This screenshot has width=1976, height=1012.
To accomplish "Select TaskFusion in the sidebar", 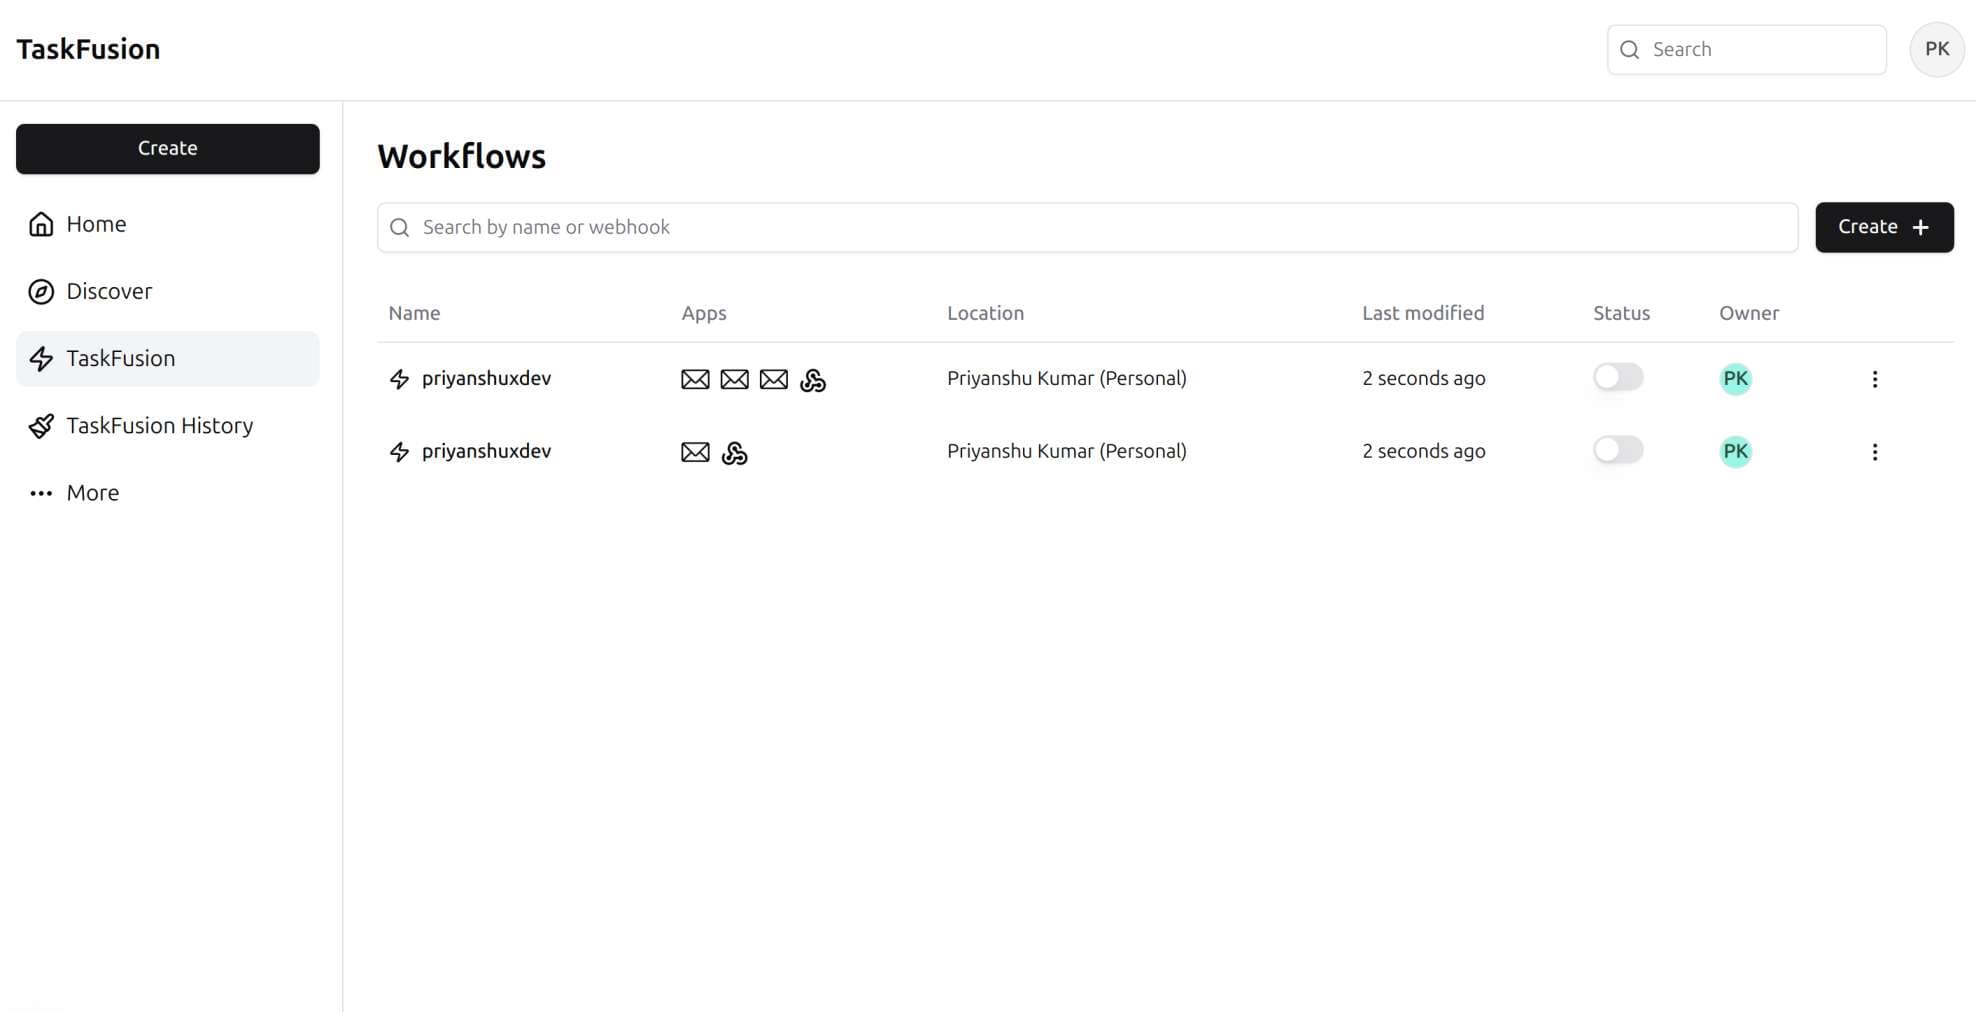I will tap(168, 358).
